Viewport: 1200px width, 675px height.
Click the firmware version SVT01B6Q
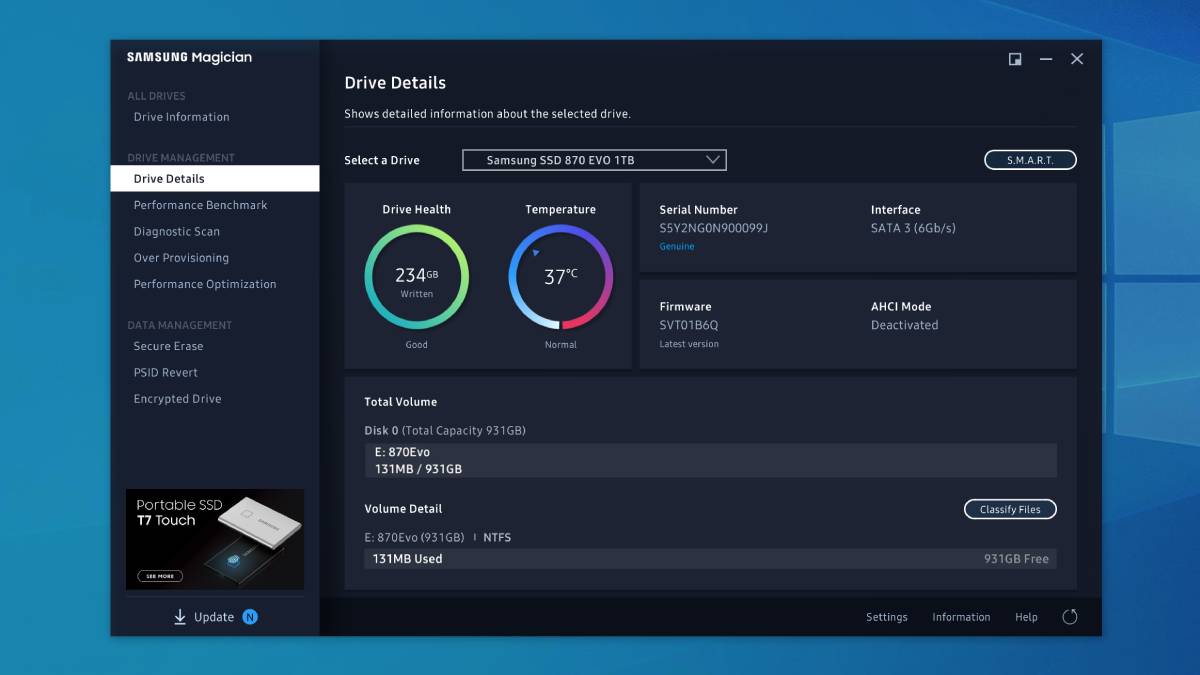[689, 325]
